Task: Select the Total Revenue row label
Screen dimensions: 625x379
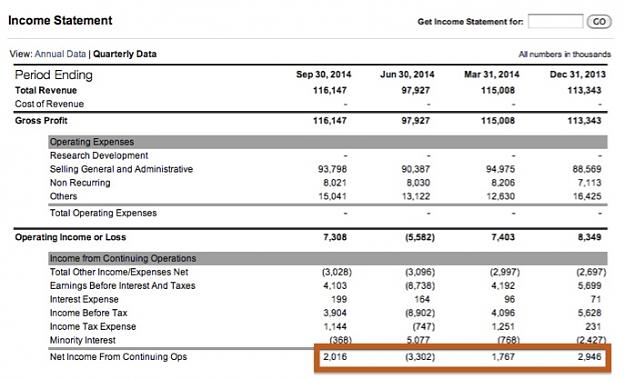Action: point(46,90)
